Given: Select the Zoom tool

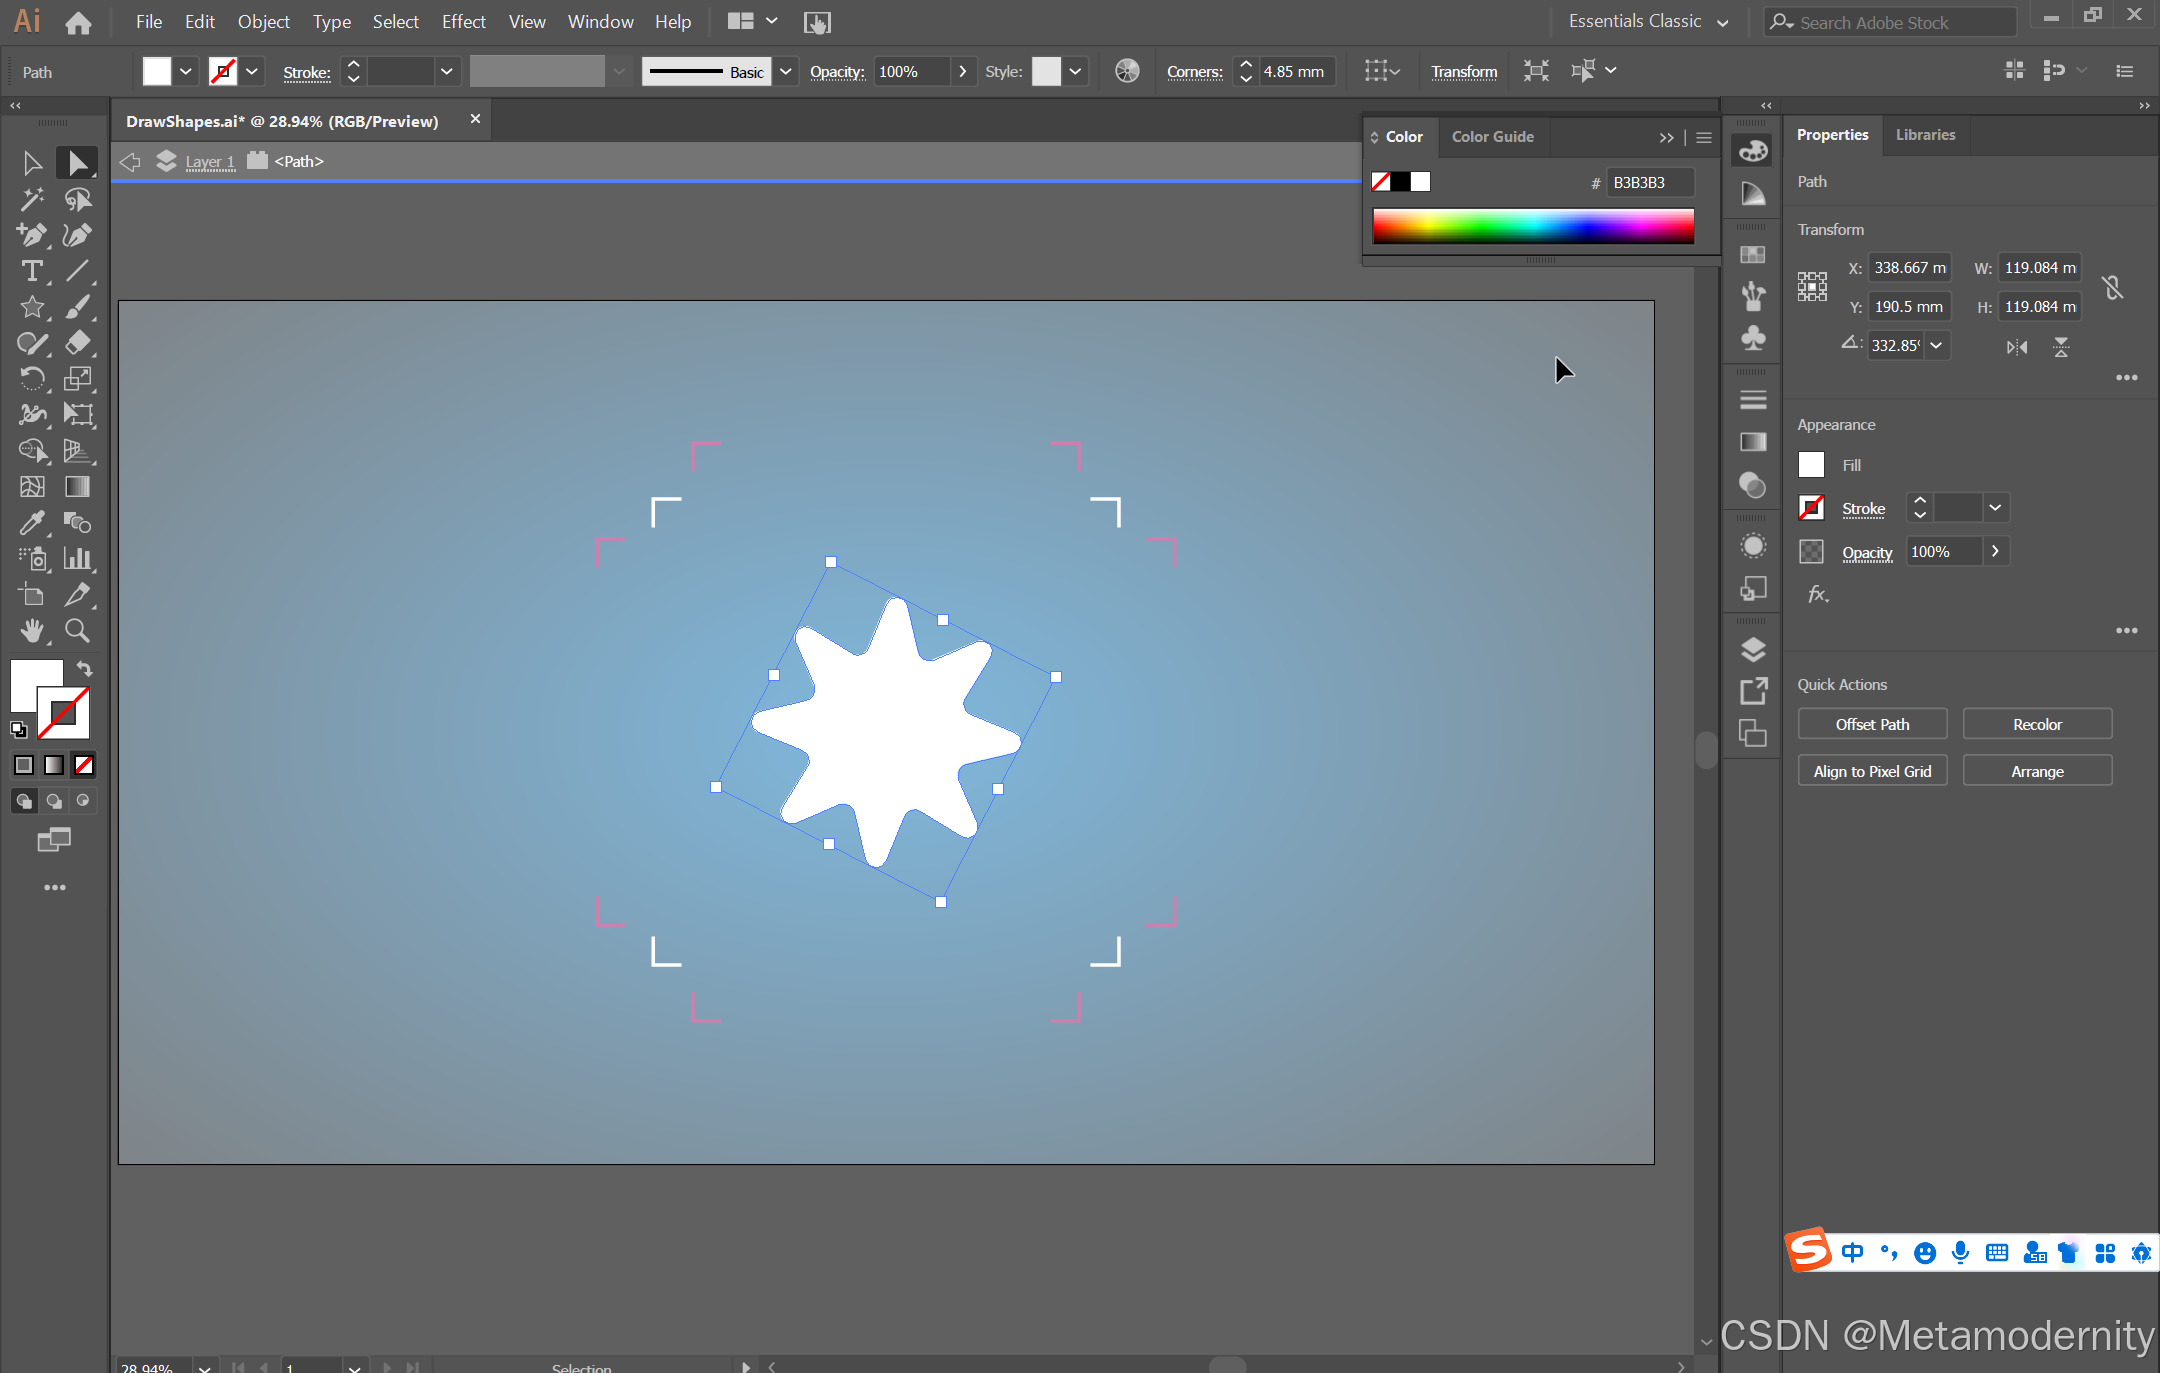Looking at the screenshot, I should (x=77, y=631).
